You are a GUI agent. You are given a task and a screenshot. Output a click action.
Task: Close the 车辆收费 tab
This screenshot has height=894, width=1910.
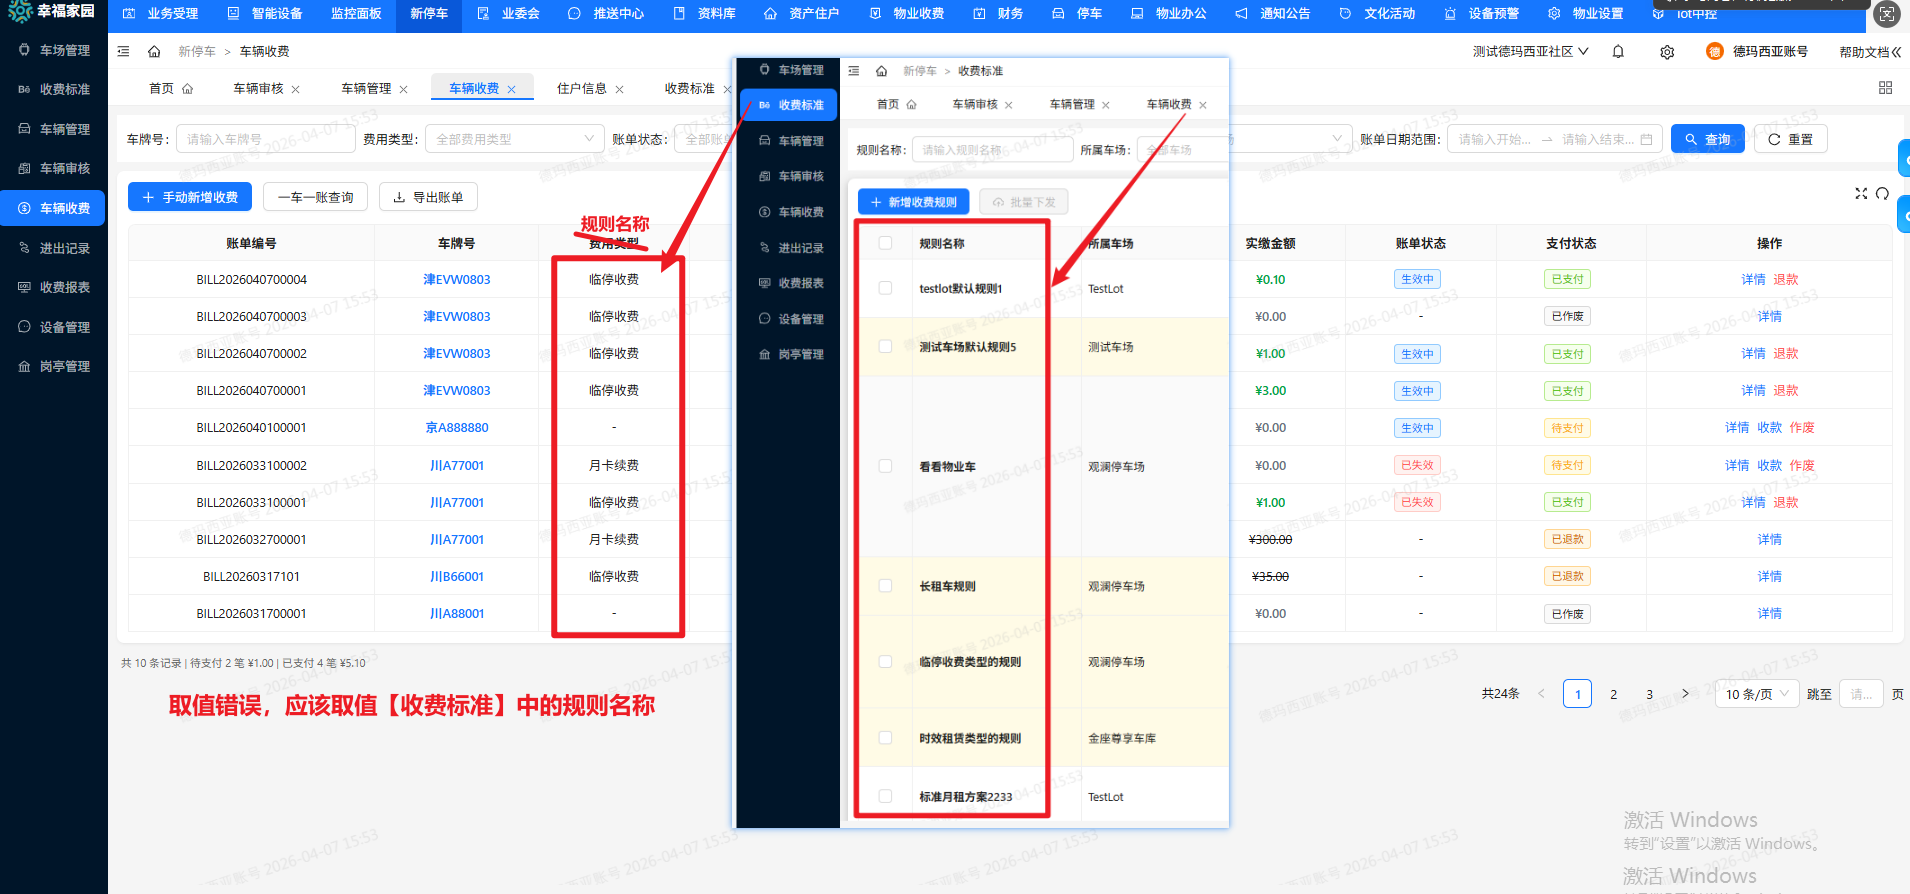pos(512,89)
